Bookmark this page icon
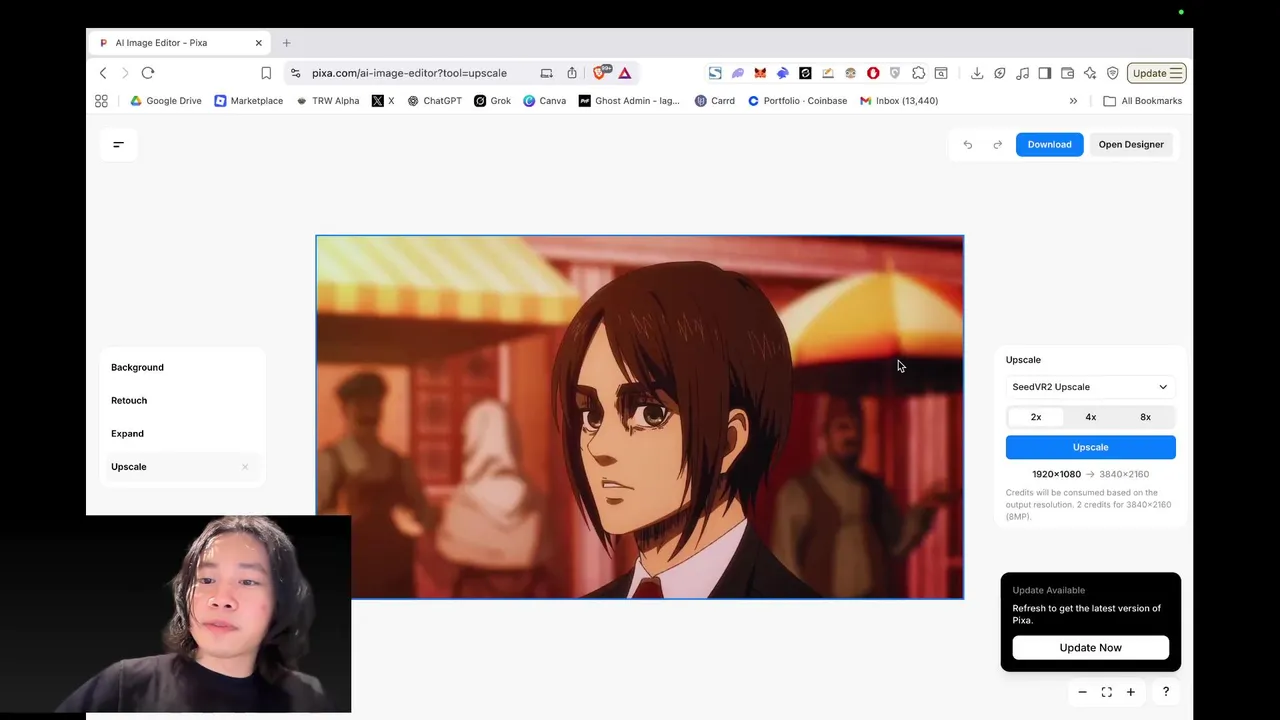The width and height of the screenshot is (1280, 720). [x=266, y=73]
